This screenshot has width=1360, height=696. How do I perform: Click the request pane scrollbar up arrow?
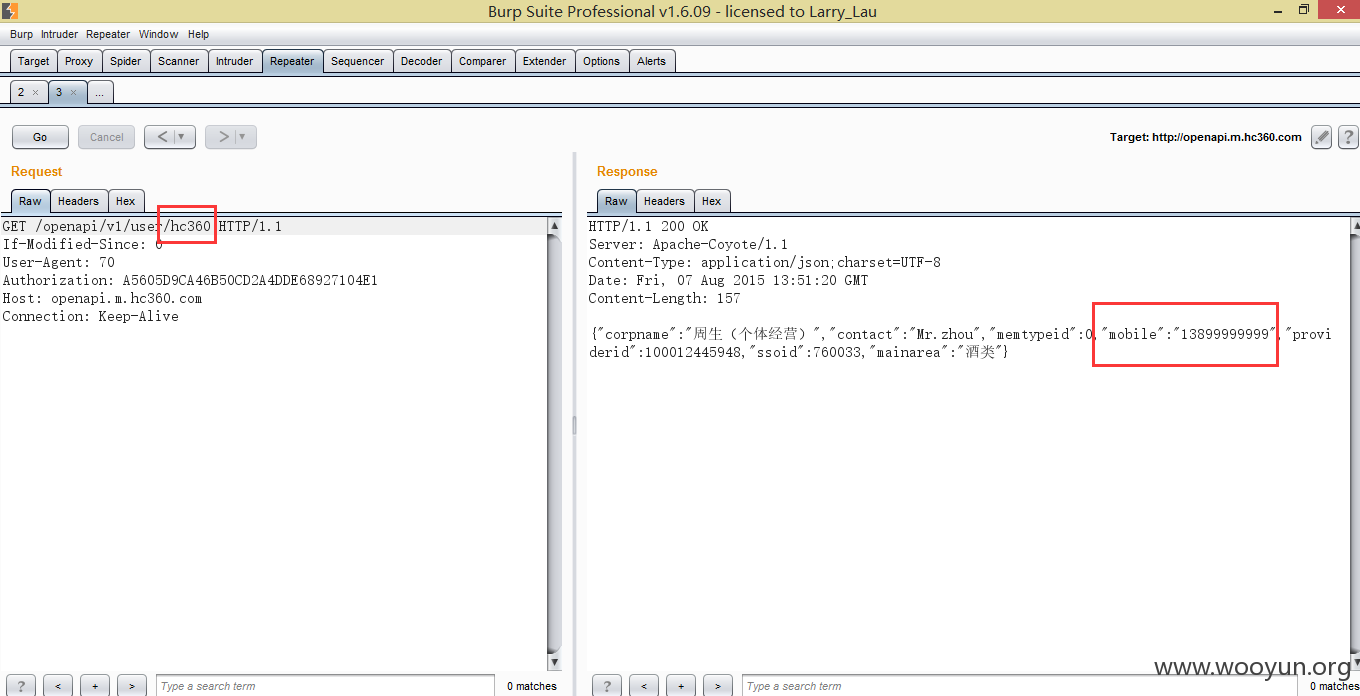point(555,226)
